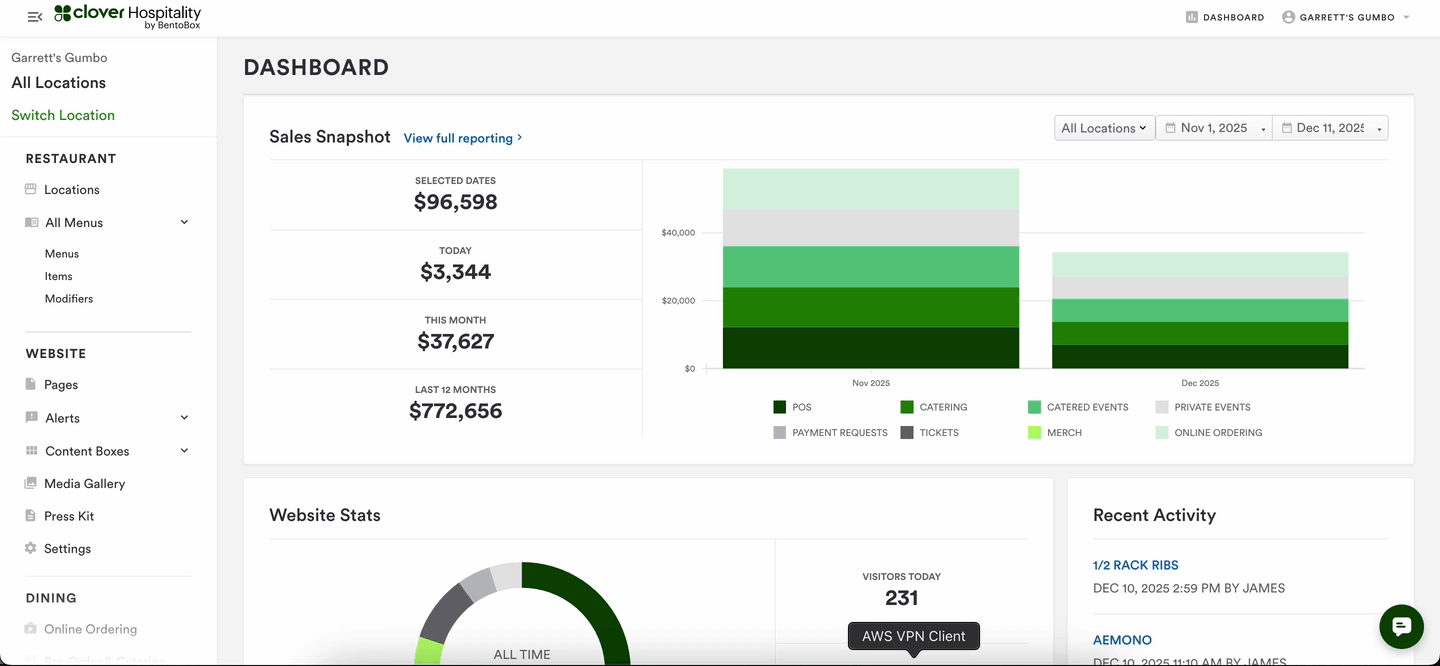Open Modifiers in the sidebar
Screen dimensions: 1440x666
click(x=69, y=299)
